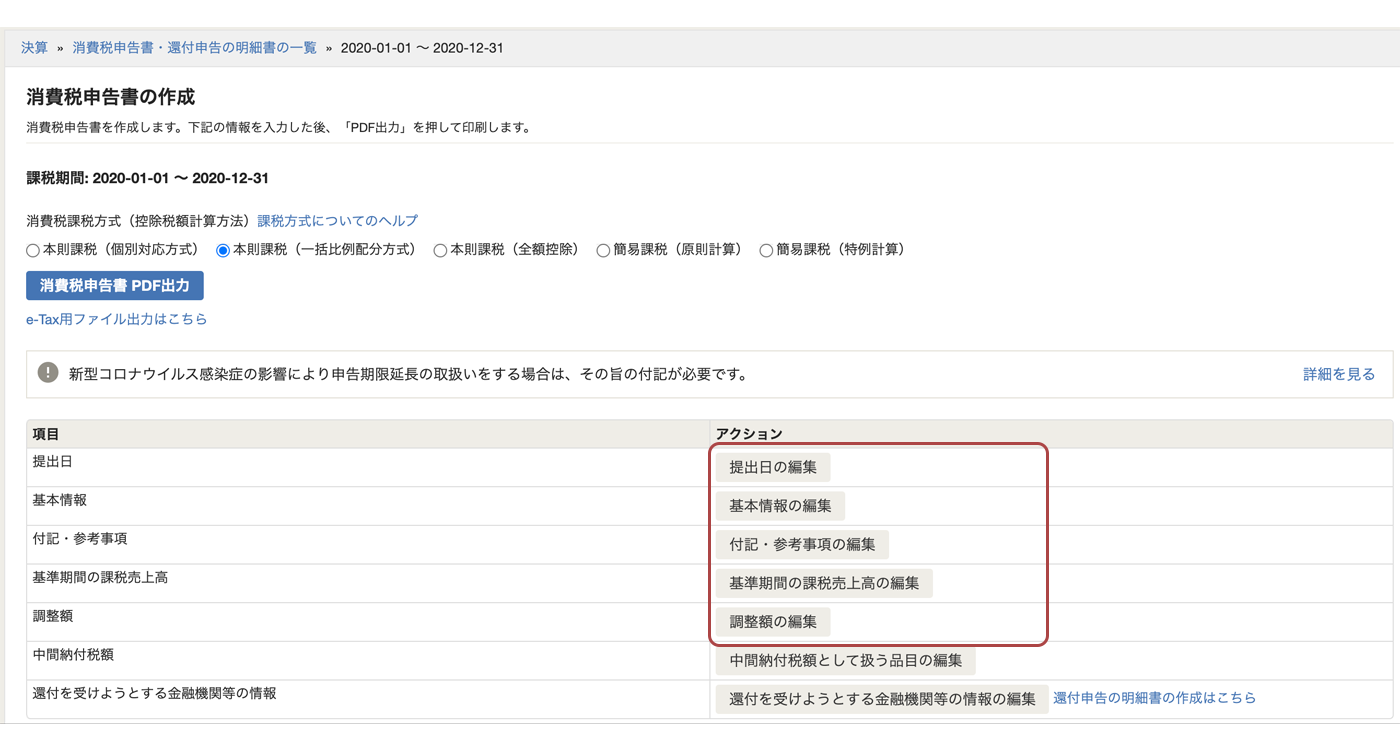Open e-Tax用ファイル出力はこちら link
1400x747 pixels.
click(x=117, y=319)
